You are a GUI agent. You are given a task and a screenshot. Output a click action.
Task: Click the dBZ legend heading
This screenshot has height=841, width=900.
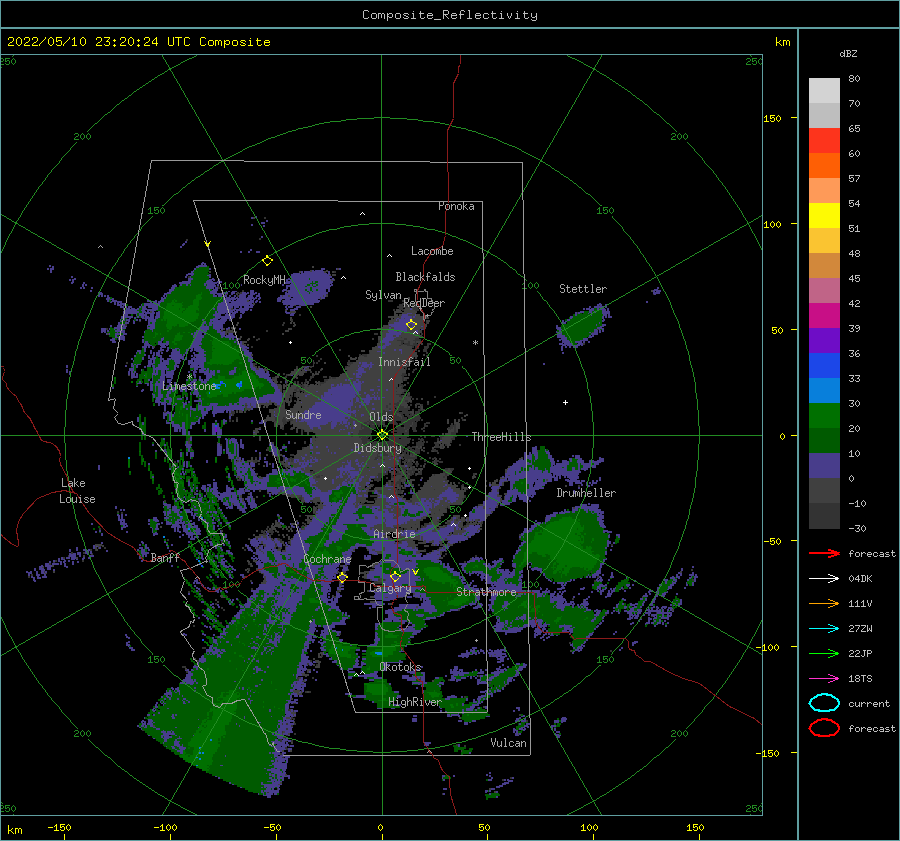(848, 53)
